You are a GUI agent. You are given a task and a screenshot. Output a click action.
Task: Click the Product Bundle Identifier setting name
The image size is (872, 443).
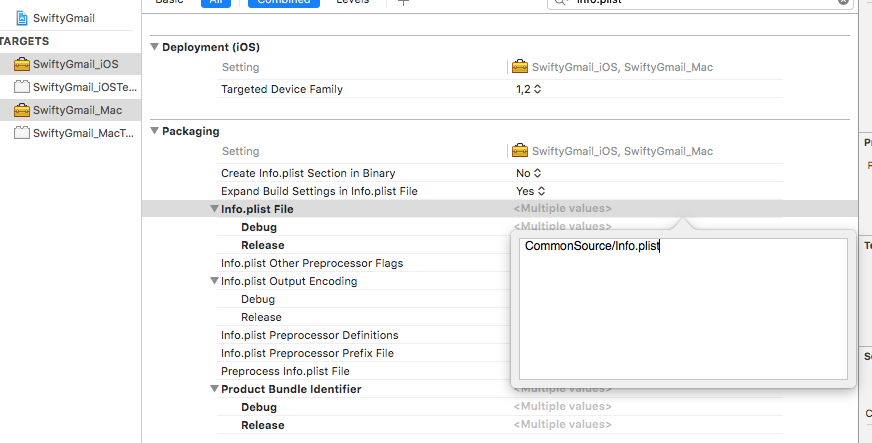tap(291, 389)
